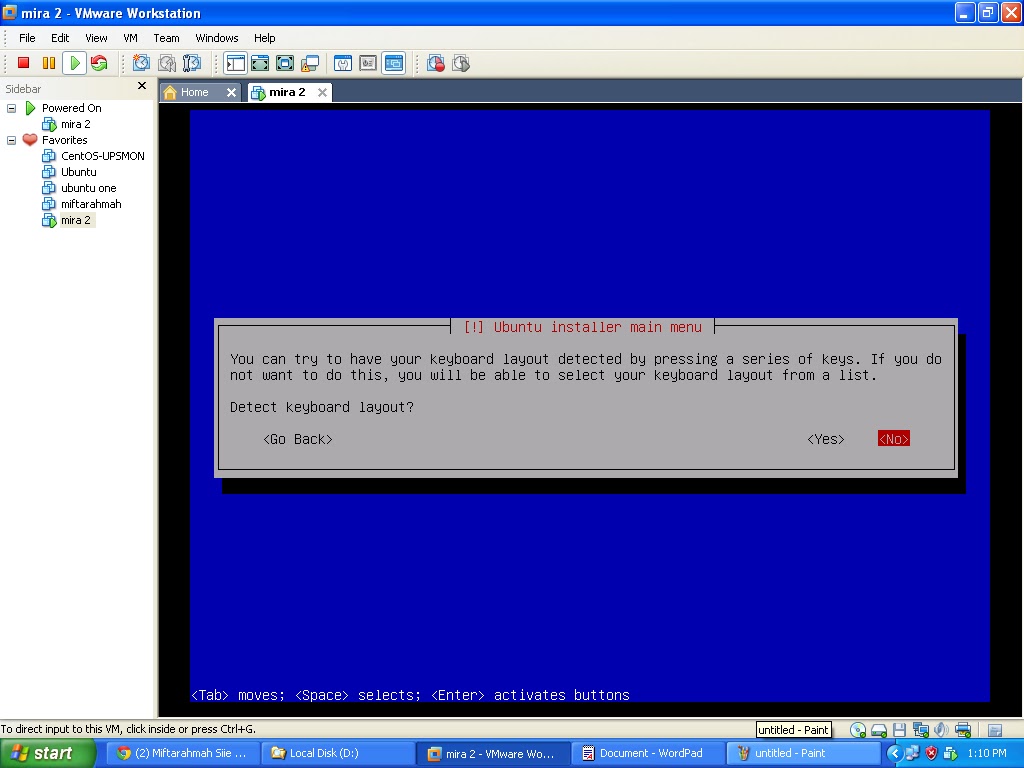Click the red security shield tray icon
Image resolution: width=1024 pixels, height=768 pixels.
[931, 753]
